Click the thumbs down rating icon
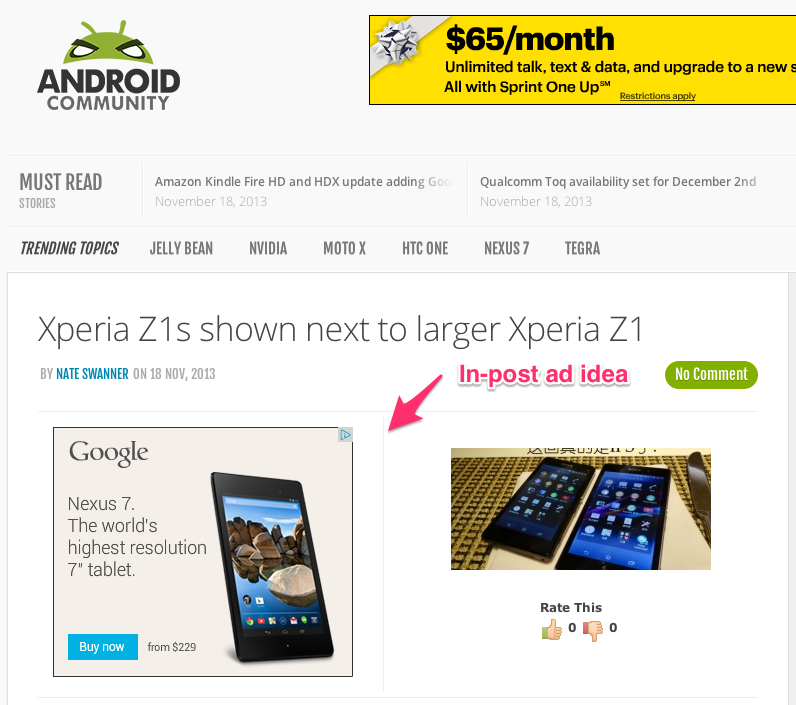The width and height of the screenshot is (796, 705). [x=593, y=630]
